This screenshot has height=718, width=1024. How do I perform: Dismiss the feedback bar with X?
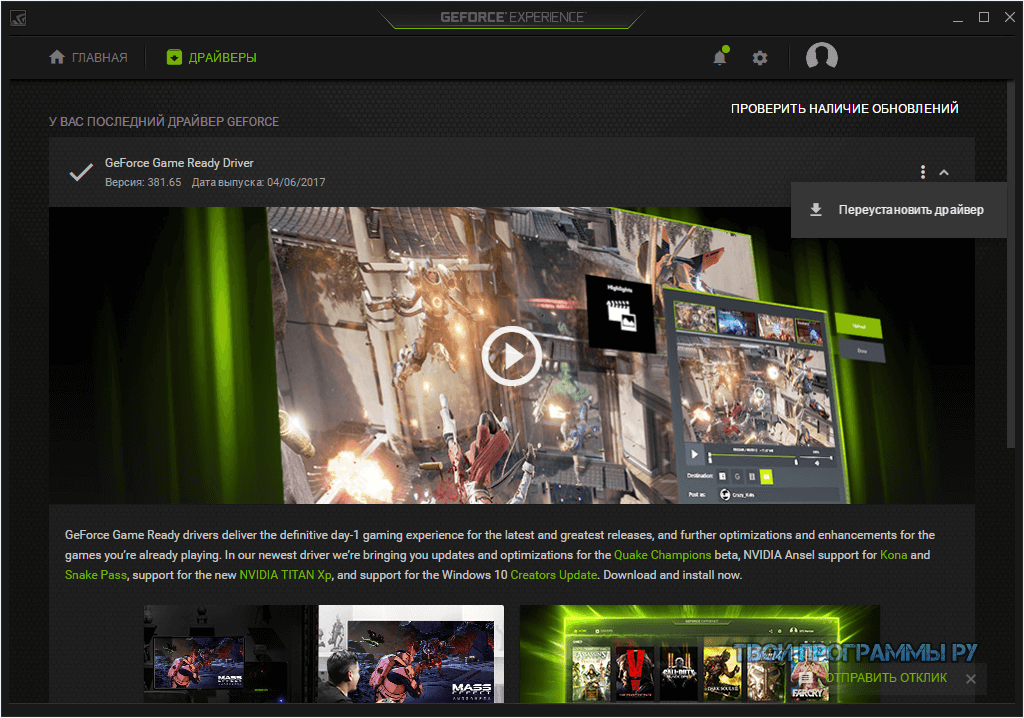pyautogui.click(x=970, y=679)
